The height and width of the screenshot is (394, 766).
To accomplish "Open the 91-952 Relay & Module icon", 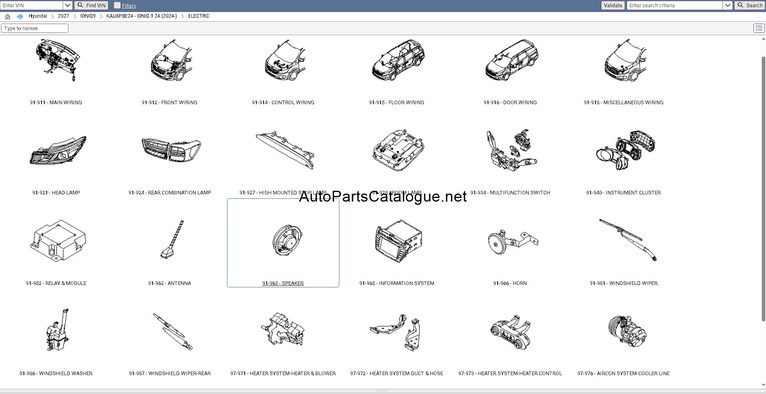I will pyautogui.click(x=57, y=240).
